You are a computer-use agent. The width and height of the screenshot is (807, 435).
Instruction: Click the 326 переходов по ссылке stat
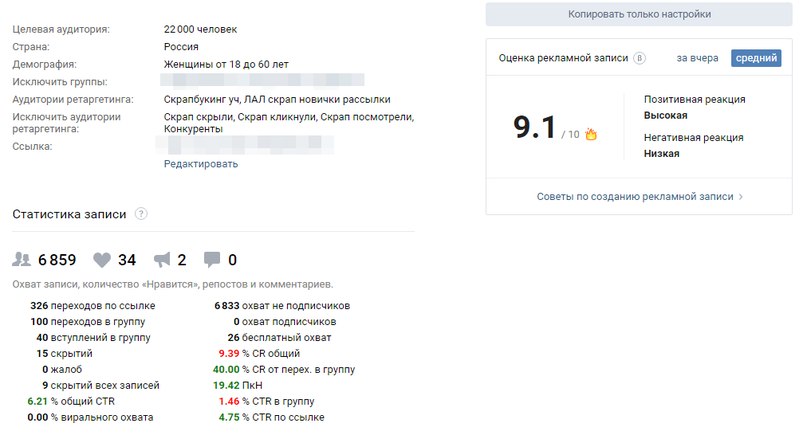[x=93, y=306]
